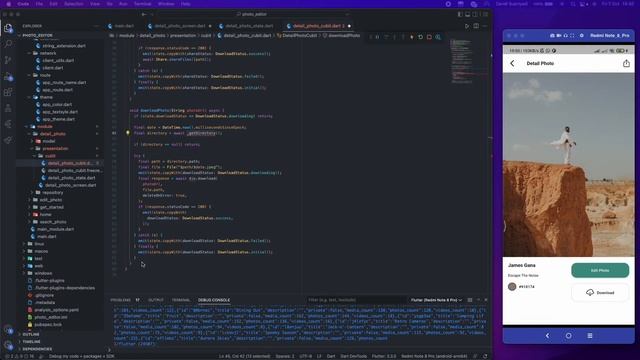Viewport: 640px width, 360px height.
Task: Tap the share icon in Detail Photo header
Action: (626, 63)
